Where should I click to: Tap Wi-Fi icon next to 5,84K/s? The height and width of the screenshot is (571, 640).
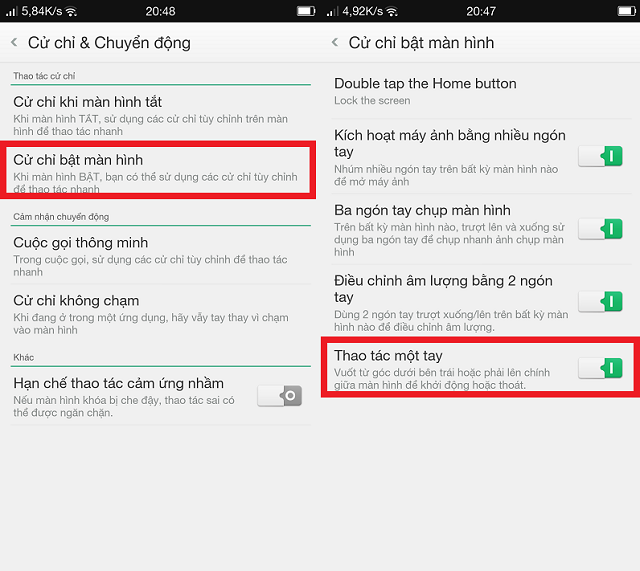coord(71,11)
